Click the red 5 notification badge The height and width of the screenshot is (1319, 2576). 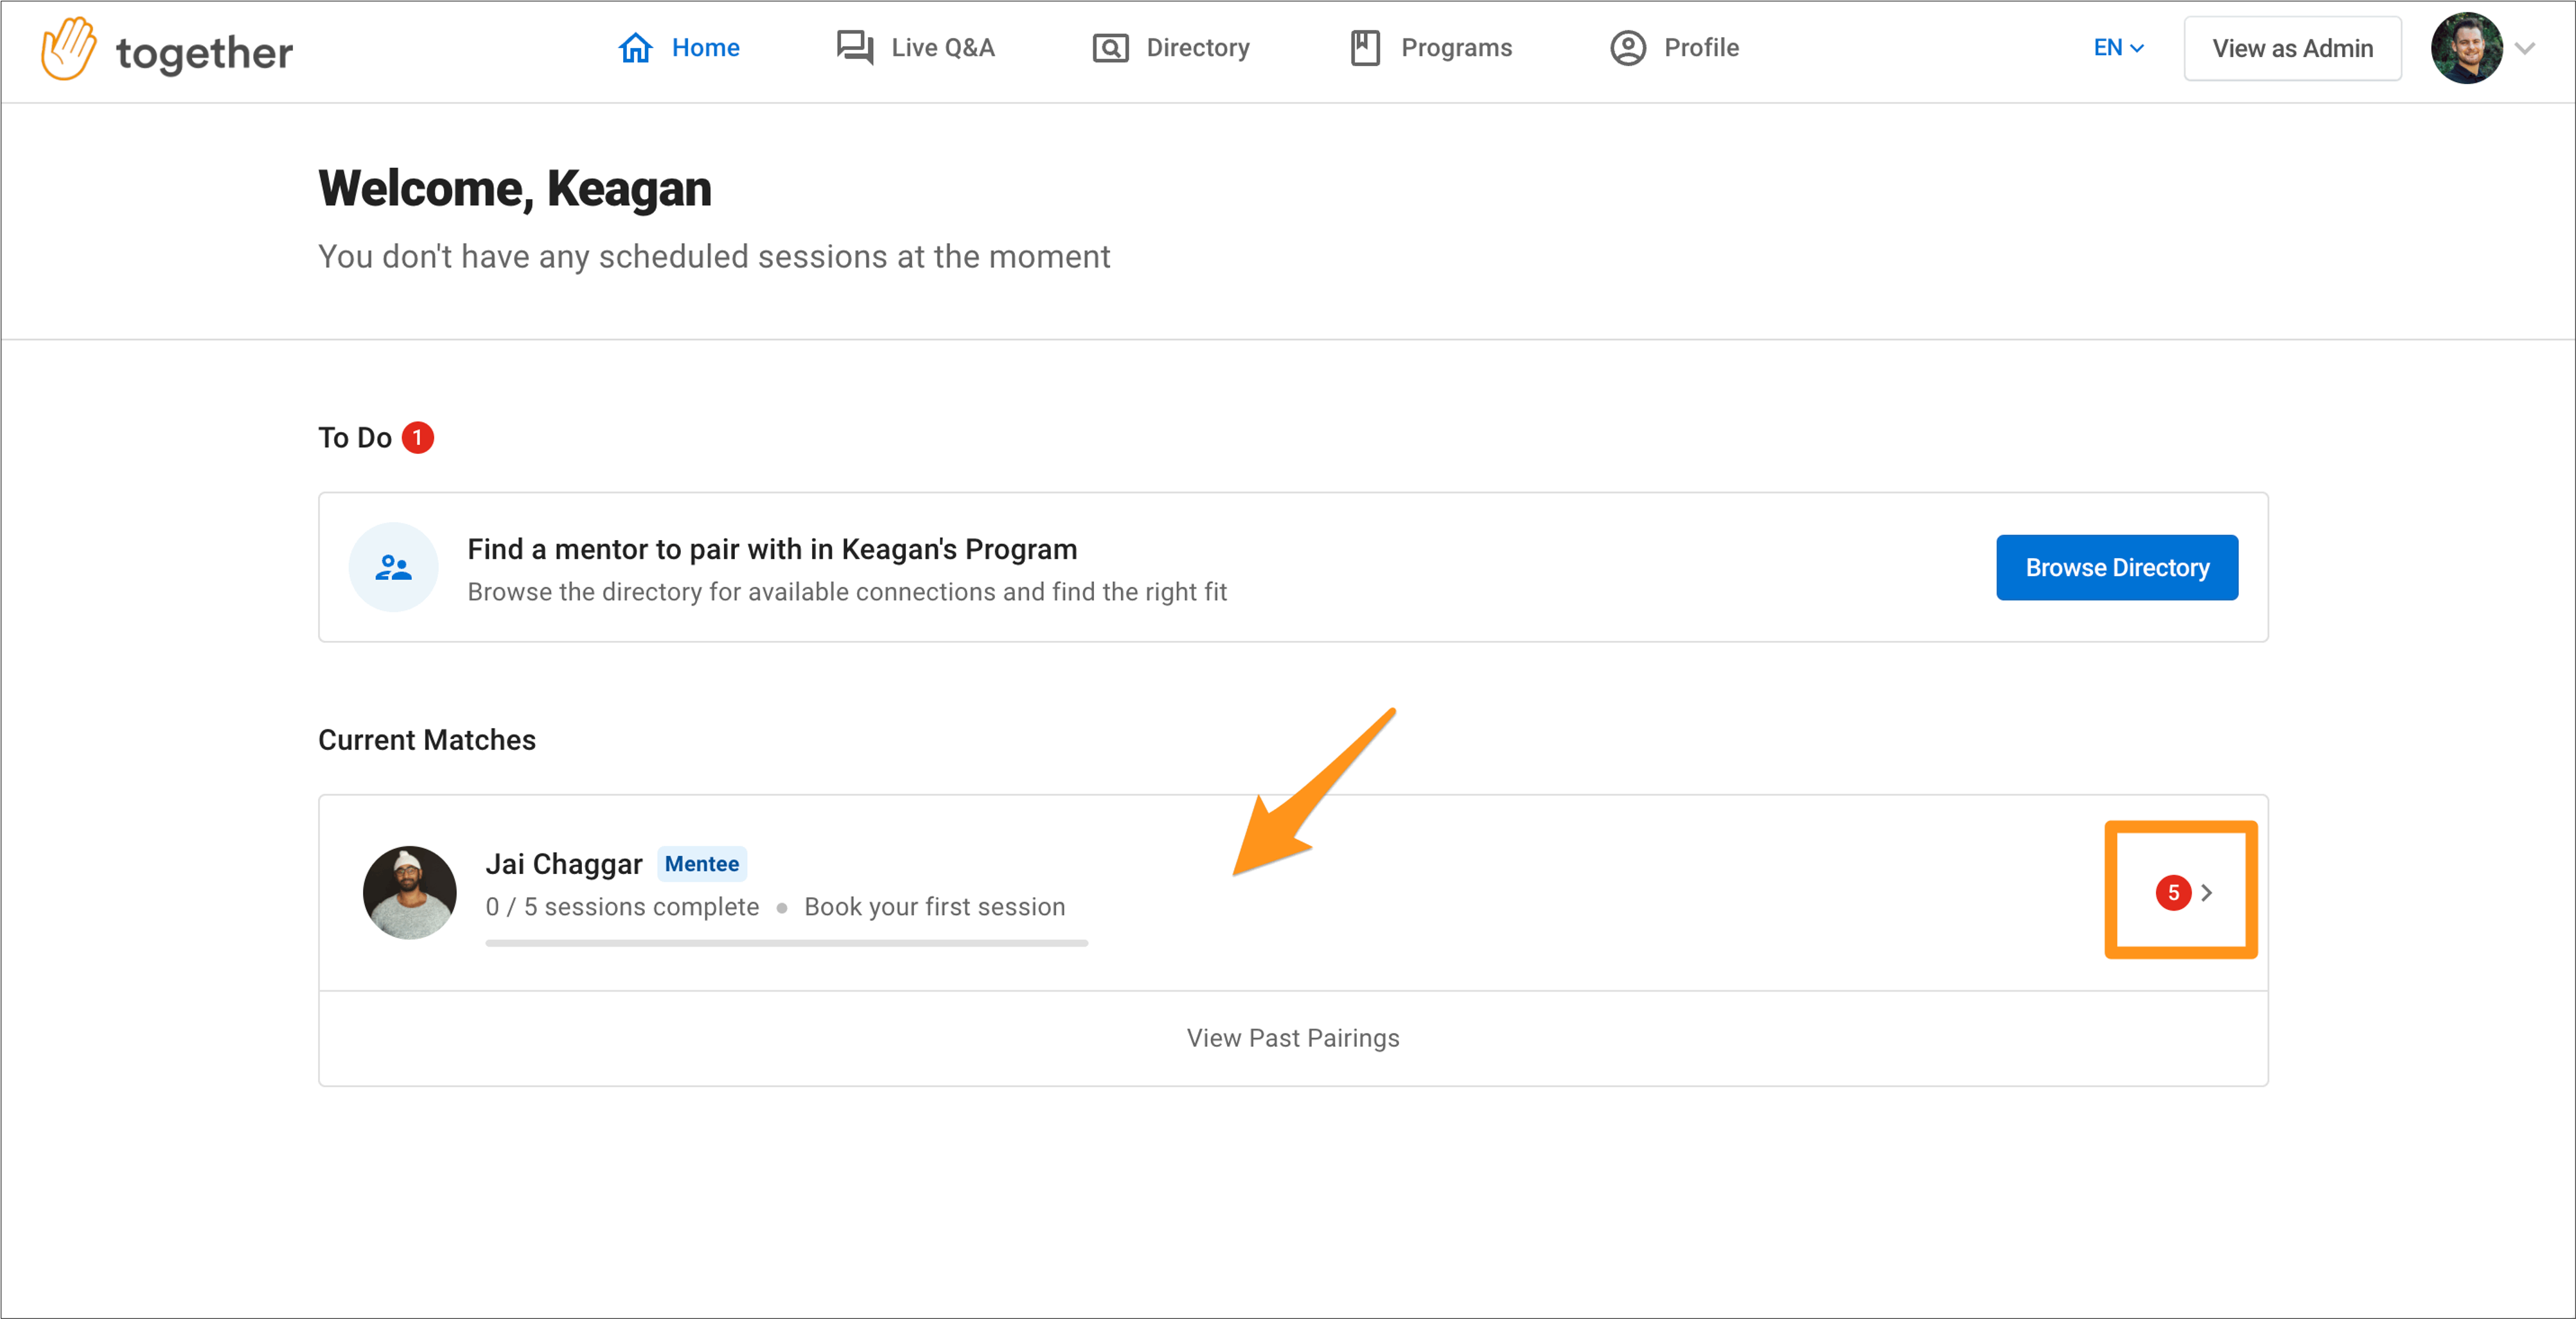(x=2173, y=892)
